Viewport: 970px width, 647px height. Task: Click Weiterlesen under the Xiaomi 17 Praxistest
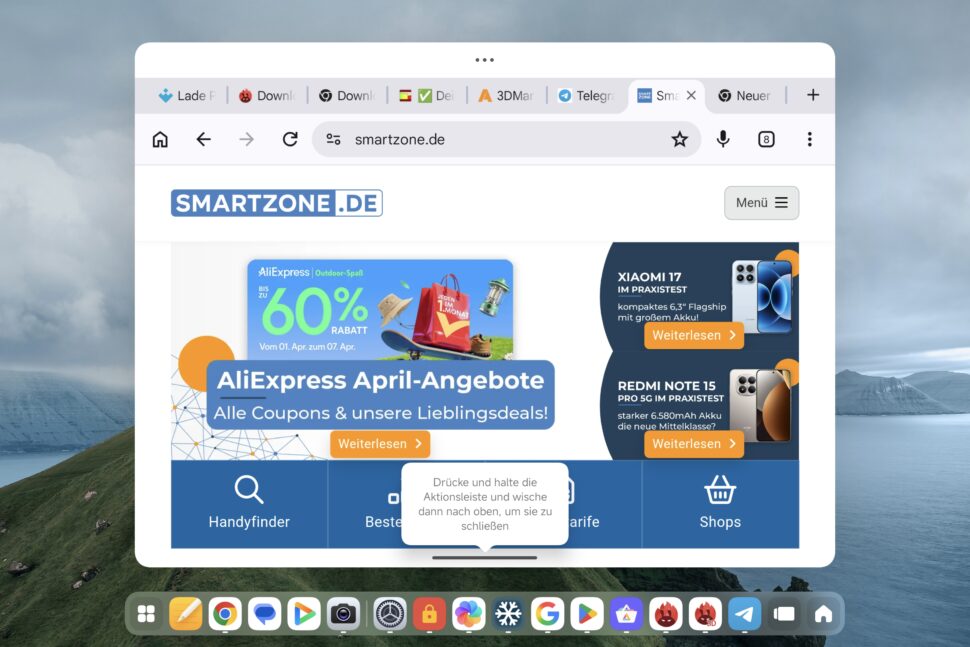[694, 335]
